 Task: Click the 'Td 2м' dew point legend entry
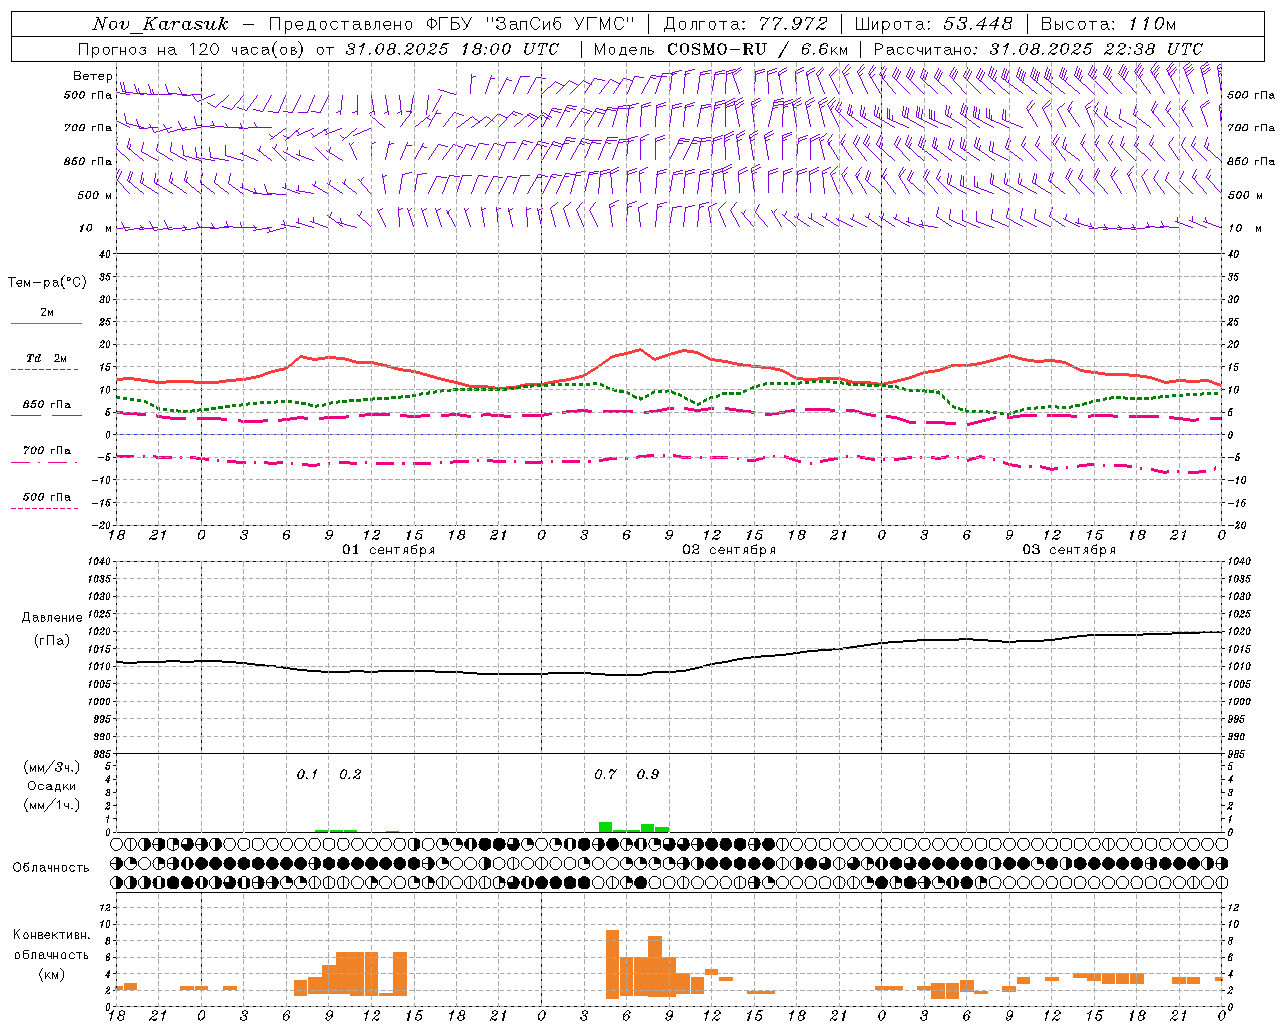(46, 358)
